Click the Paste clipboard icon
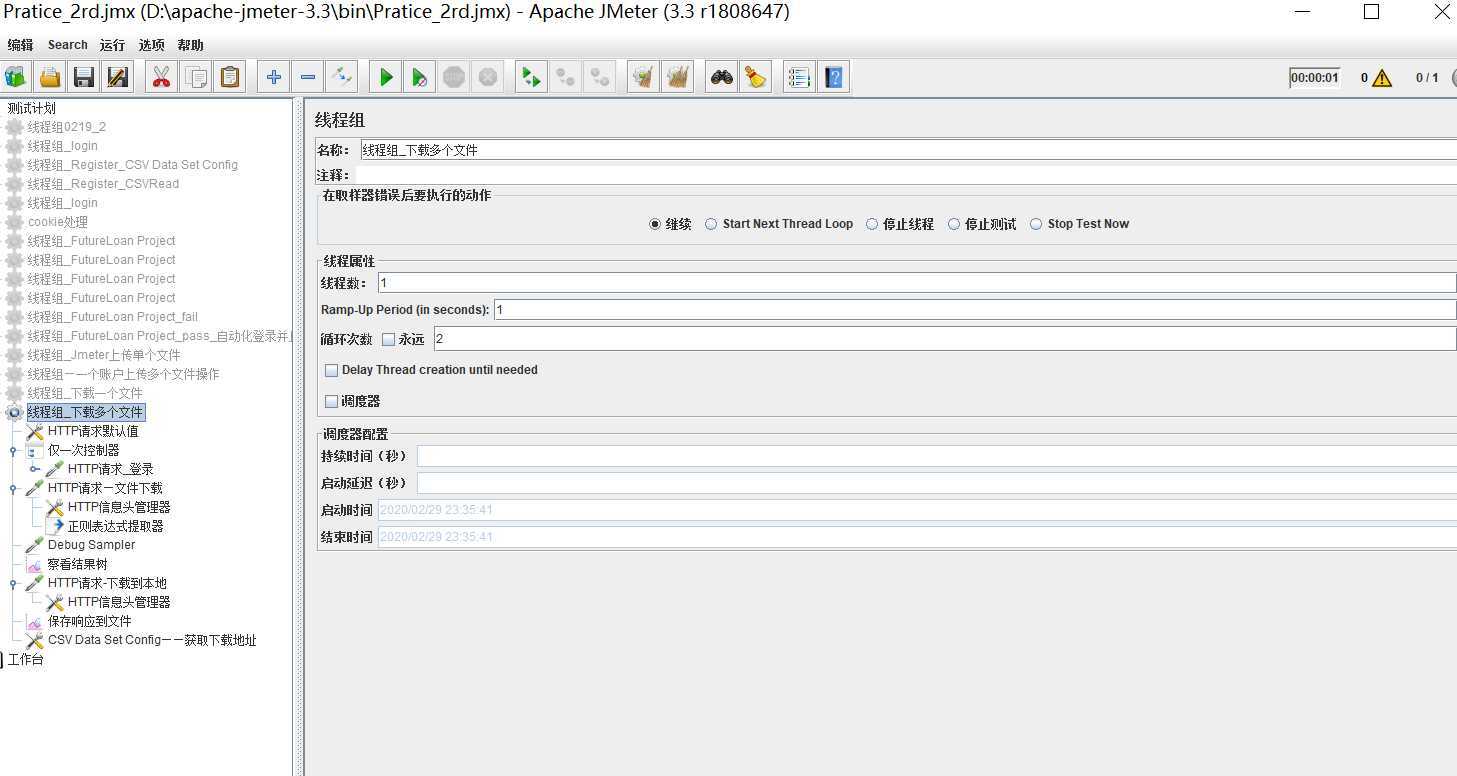This screenshot has height=776, width=1457. (230, 77)
